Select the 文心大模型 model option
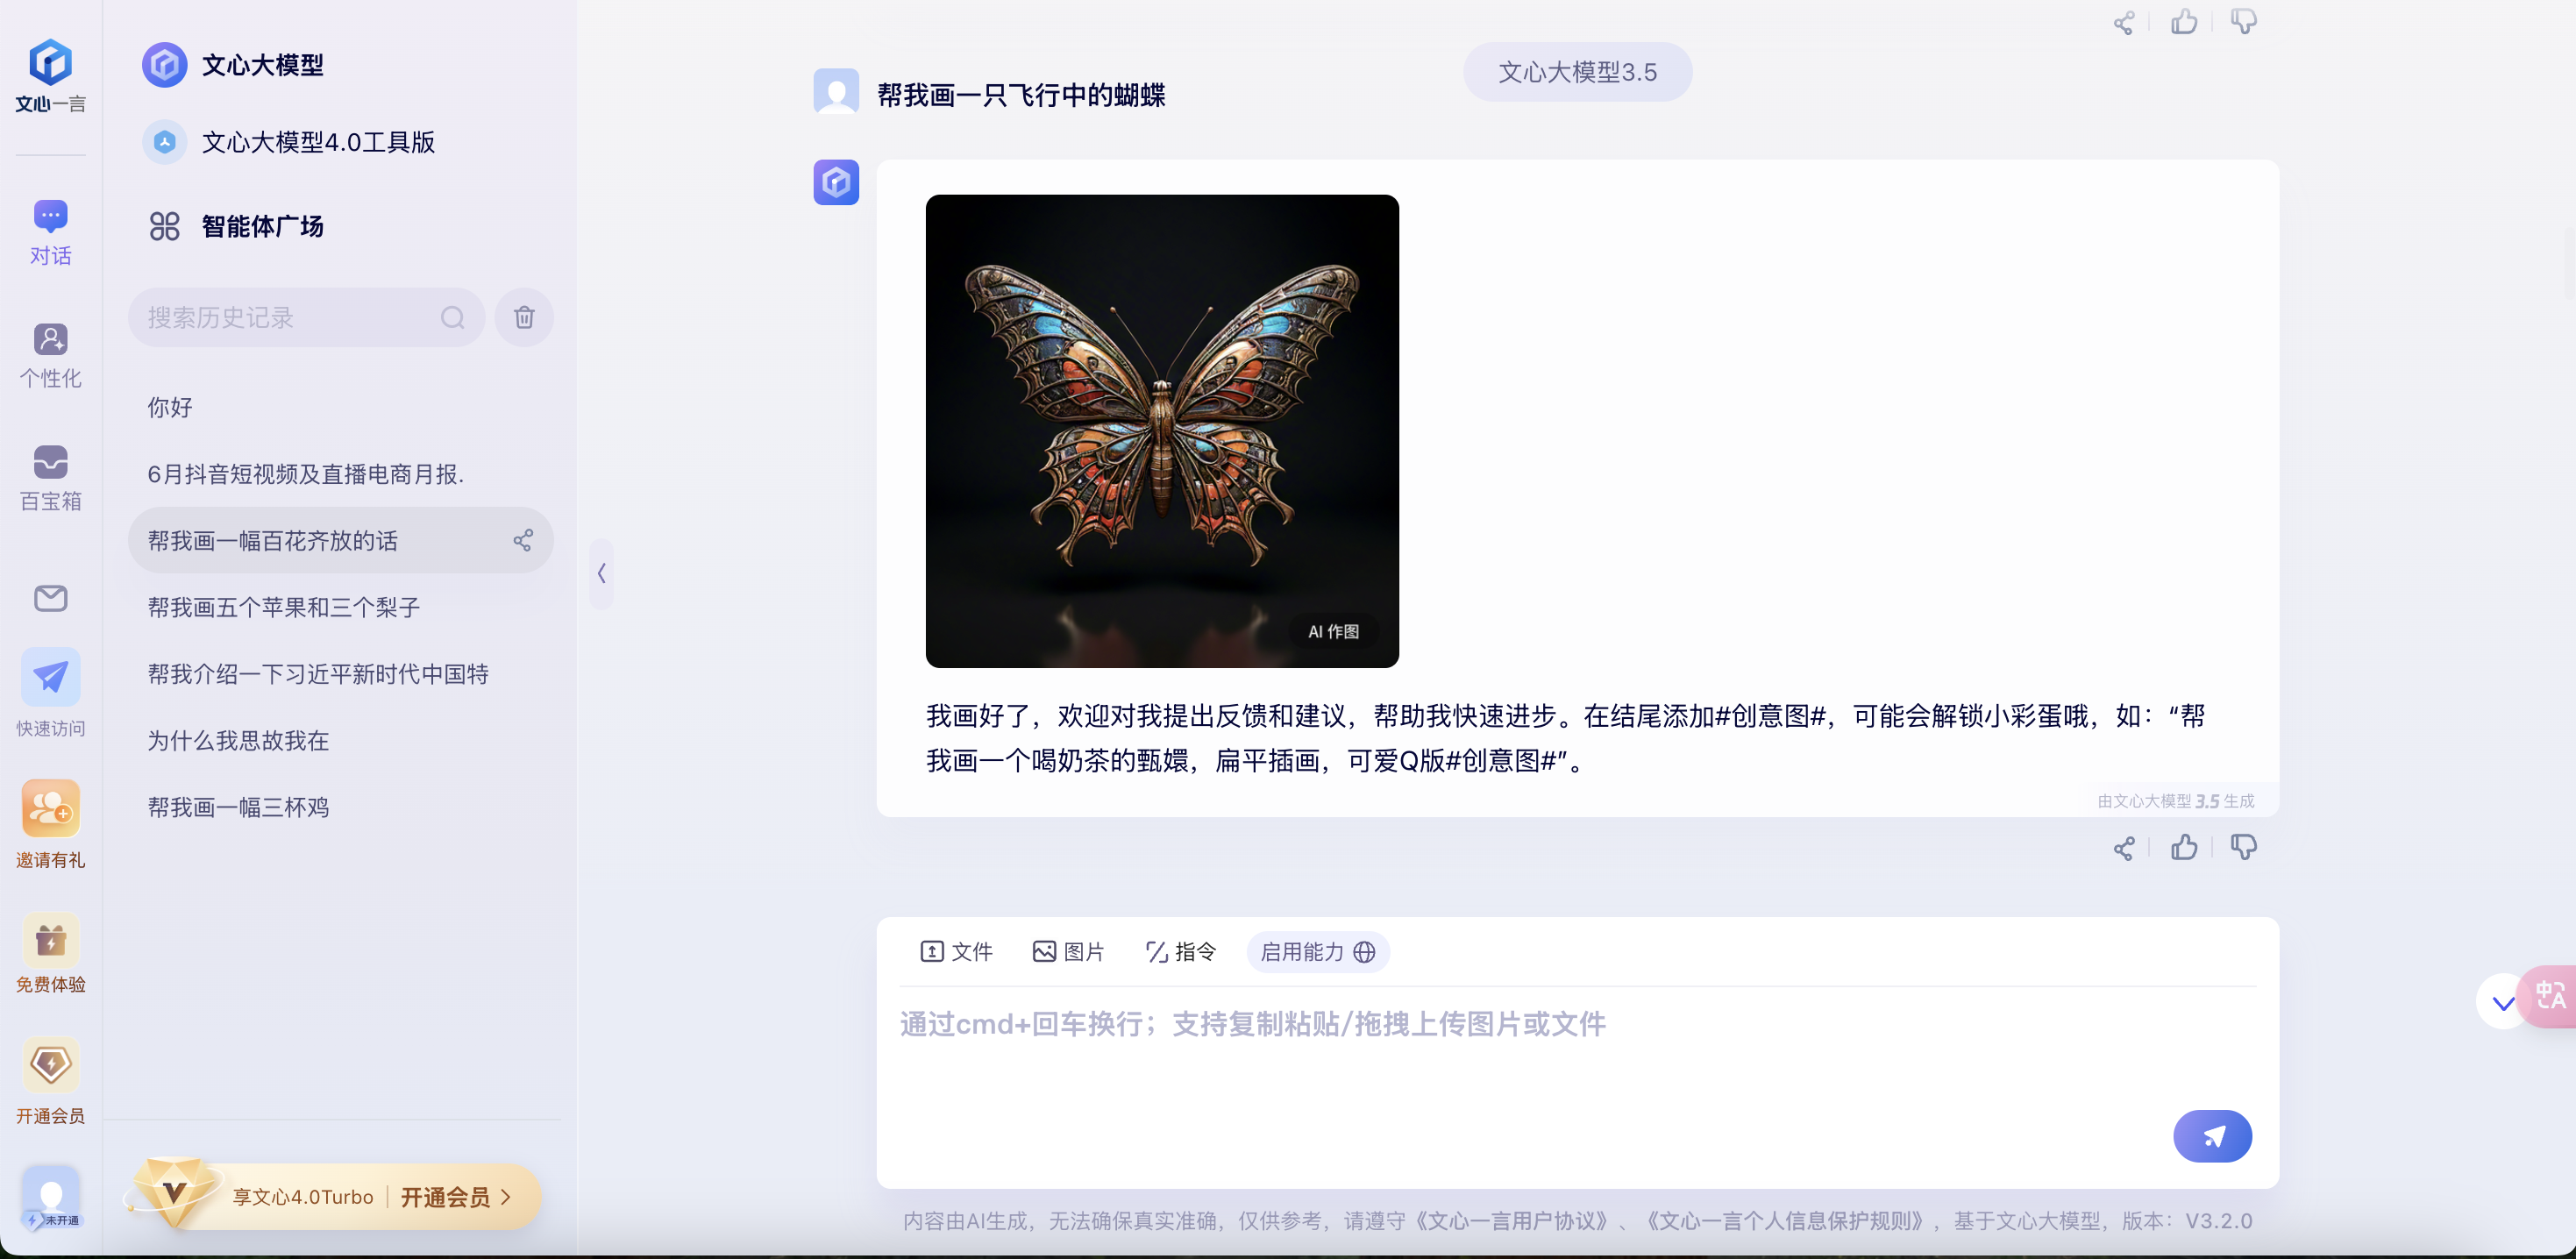2576x1259 pixels. tap(262, 65)
